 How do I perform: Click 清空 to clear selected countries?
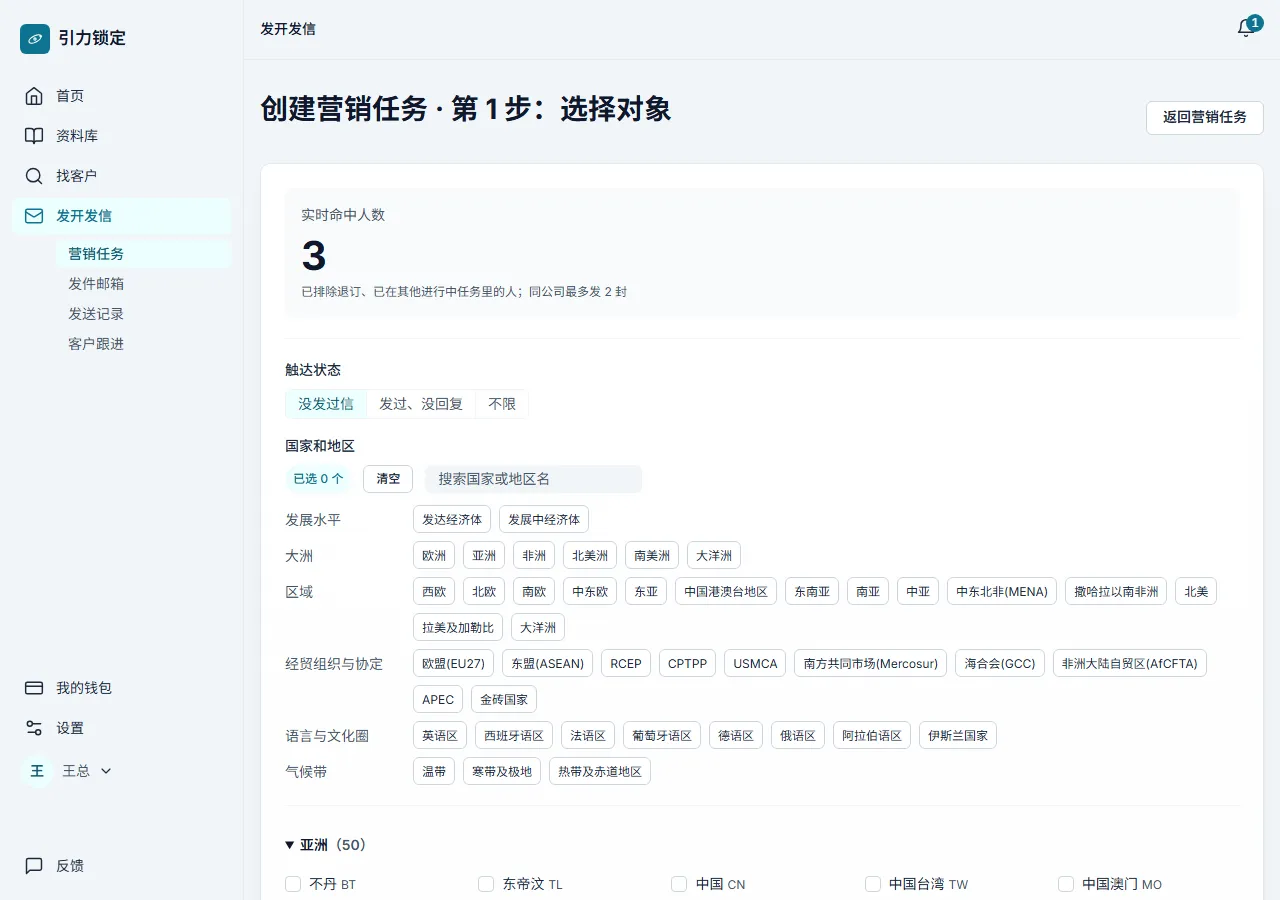pyautogui.click(x=388, y=479)
